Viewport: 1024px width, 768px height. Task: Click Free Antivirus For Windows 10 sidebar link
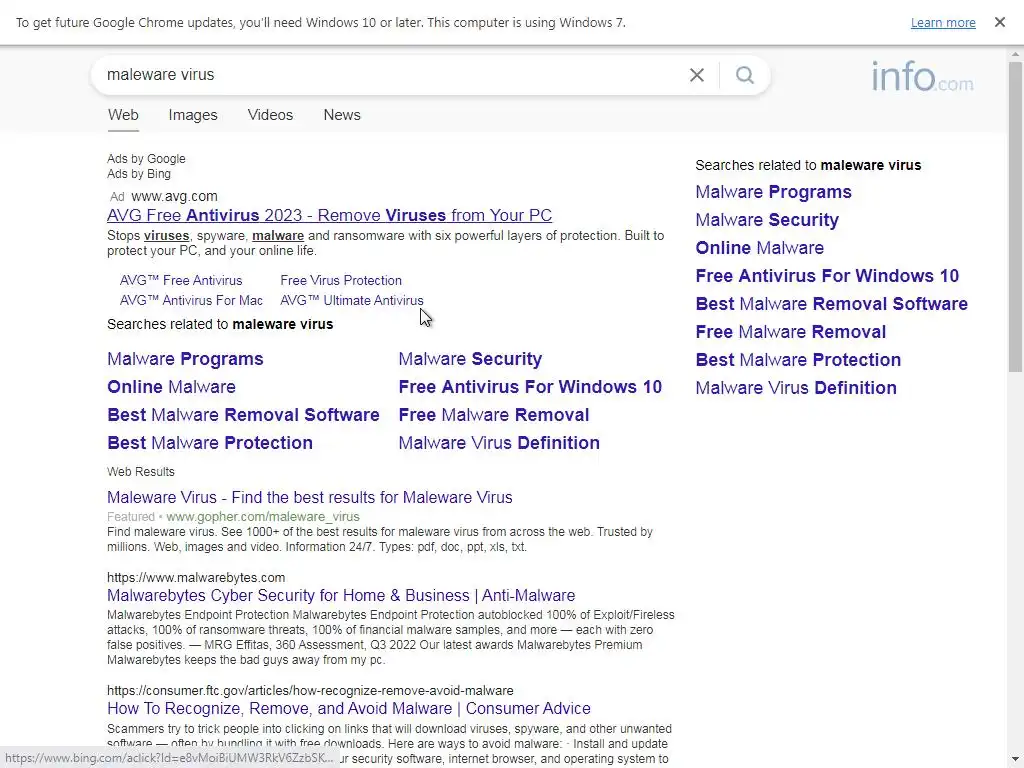click(827, 276)
